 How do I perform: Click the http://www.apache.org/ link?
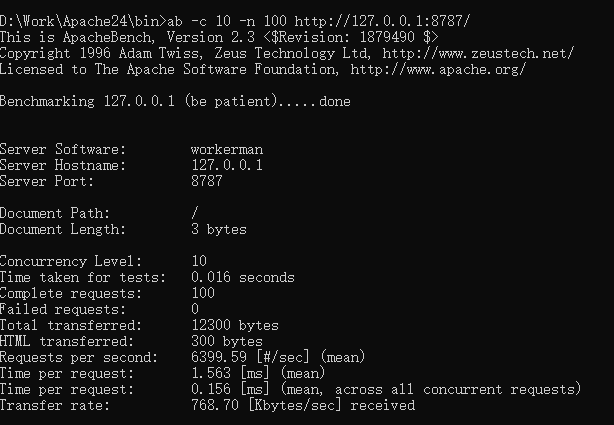pyautogui.click(x=438, y=69)
